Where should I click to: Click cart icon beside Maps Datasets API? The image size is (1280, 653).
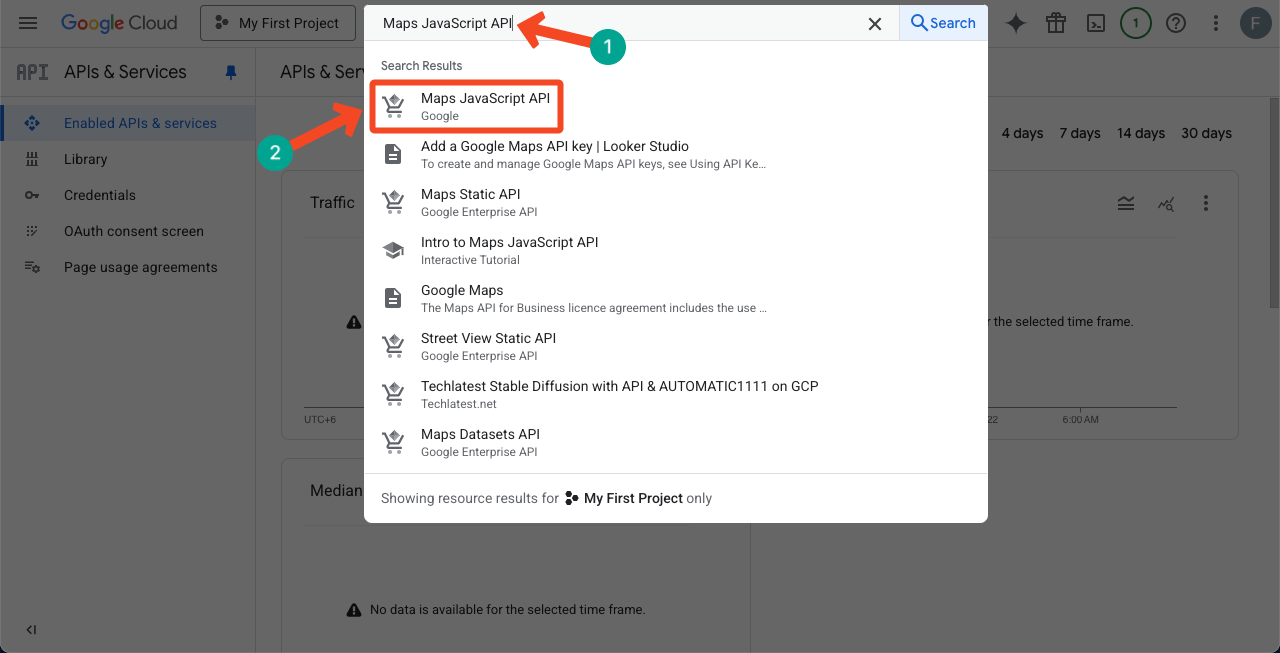[x=394, y=442]
